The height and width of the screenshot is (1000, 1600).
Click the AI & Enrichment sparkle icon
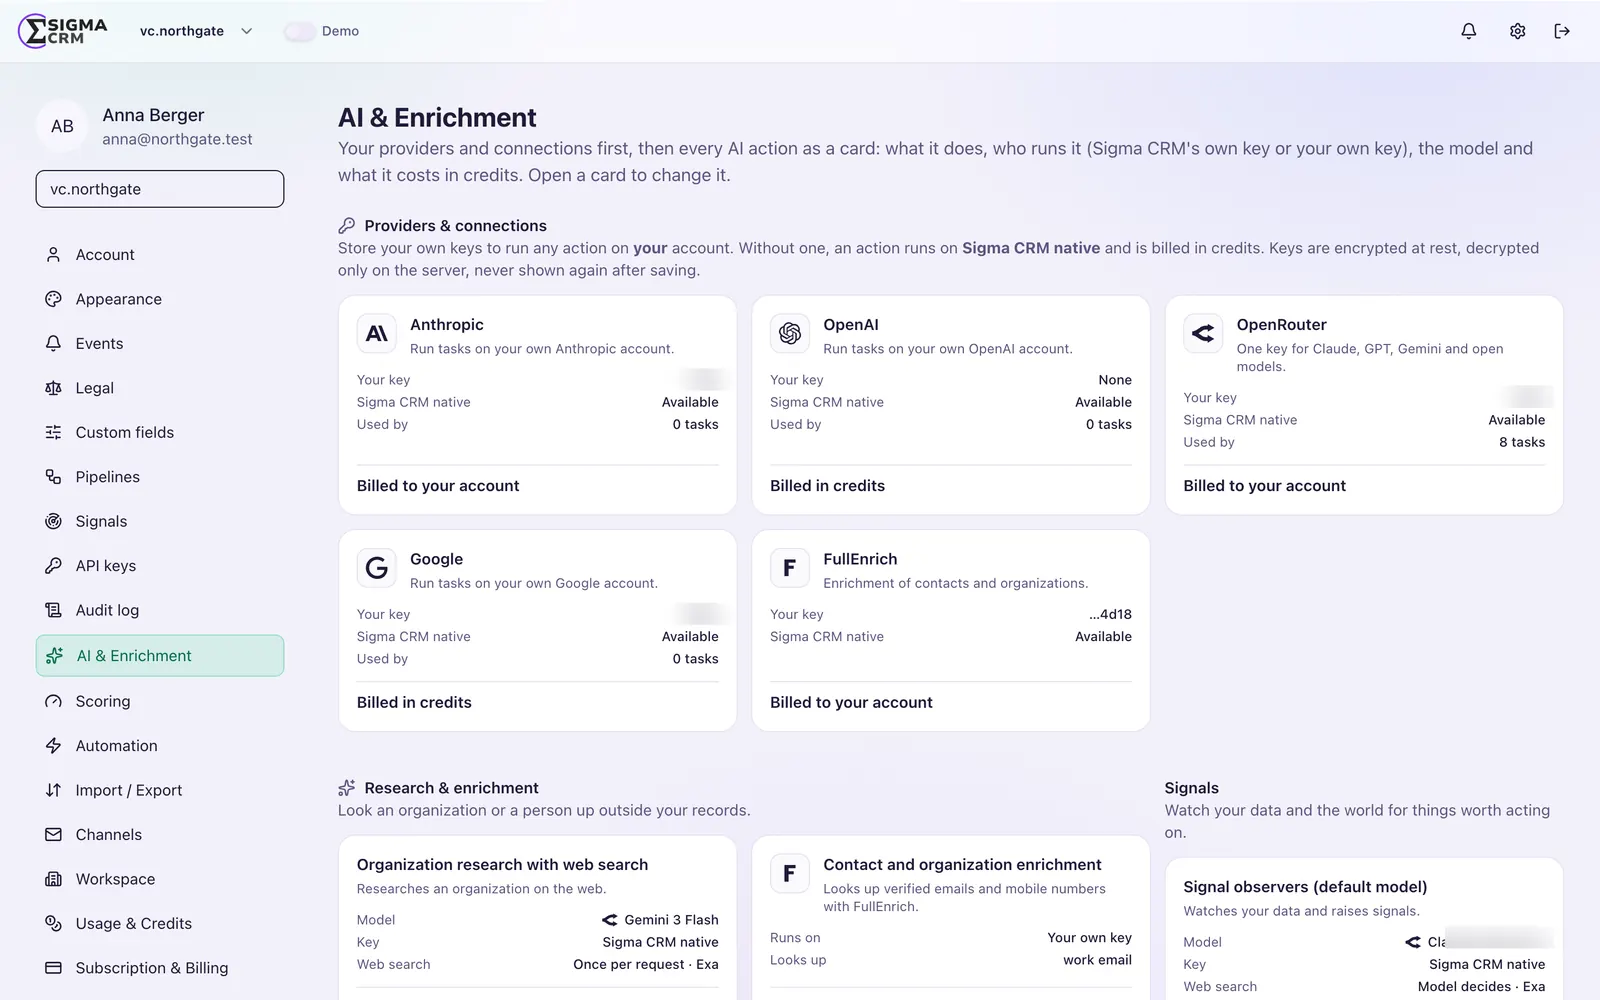point(54,656)
